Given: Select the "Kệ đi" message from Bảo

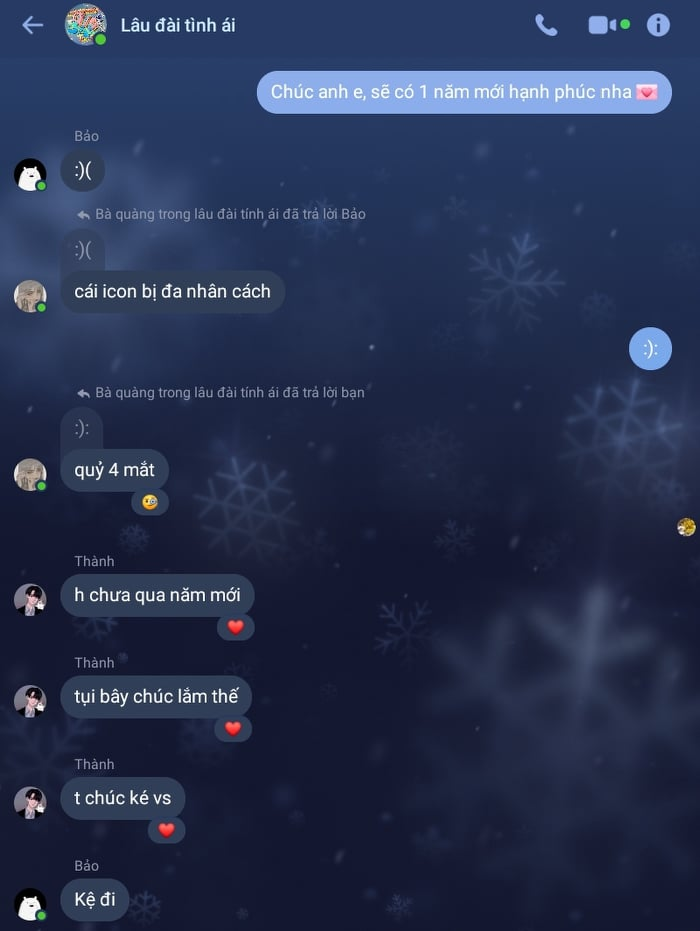Looking at the screenshot, I should (x=95, y=900).
